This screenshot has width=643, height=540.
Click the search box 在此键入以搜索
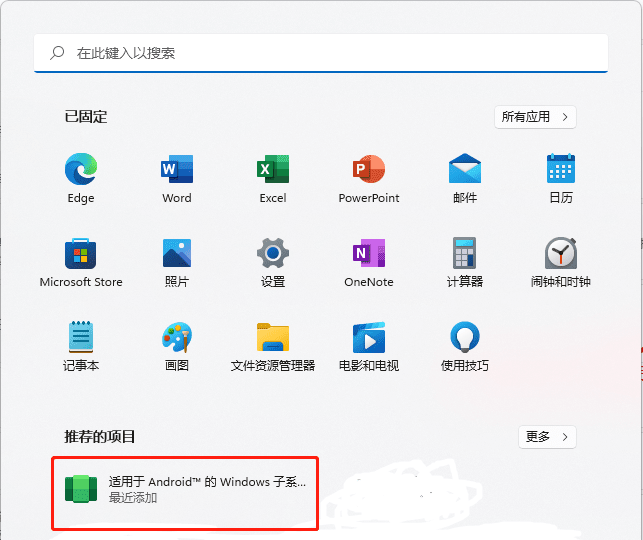pyautogui.click(x=321, y=53)
